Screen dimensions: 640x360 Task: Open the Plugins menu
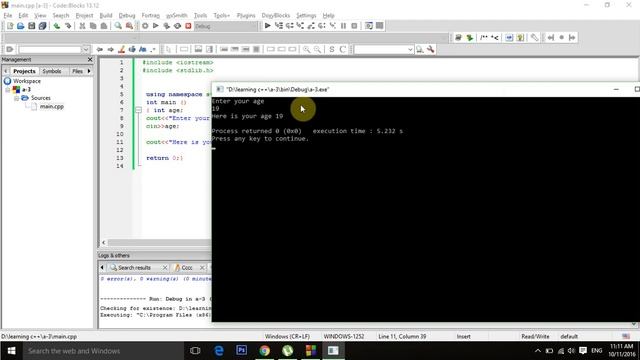(x=246, y=16)
